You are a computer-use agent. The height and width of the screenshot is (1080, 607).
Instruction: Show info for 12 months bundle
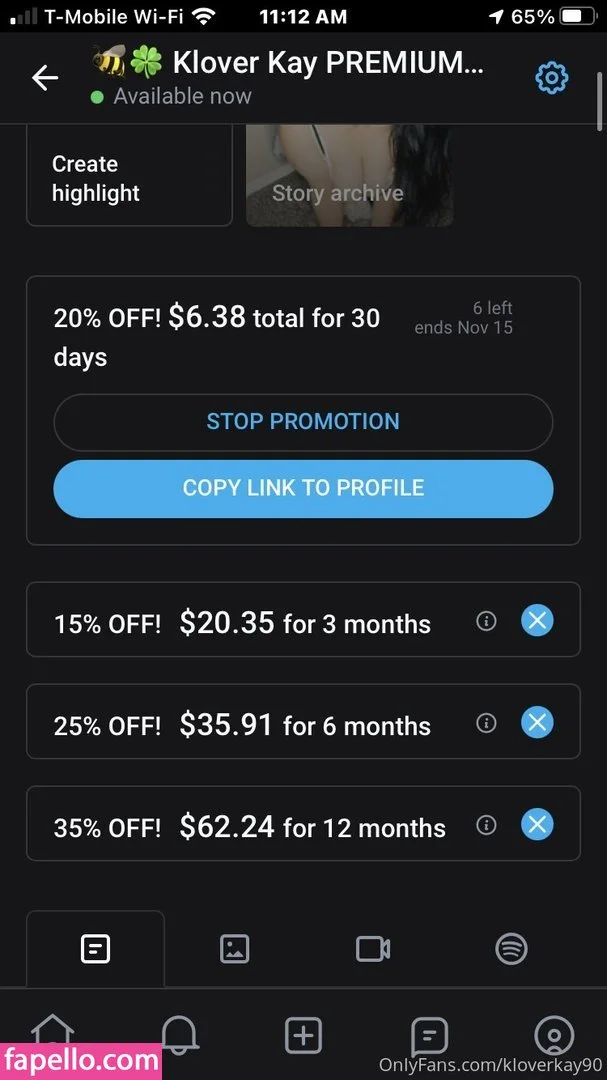coord(486,825)
